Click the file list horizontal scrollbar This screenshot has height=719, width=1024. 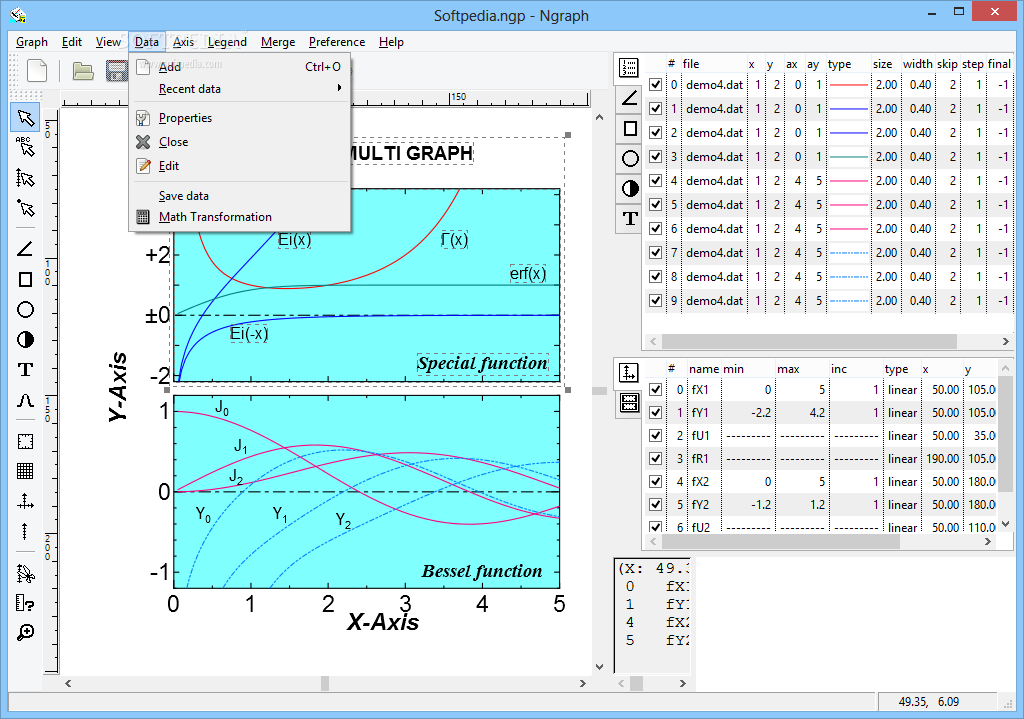point(809,342)
